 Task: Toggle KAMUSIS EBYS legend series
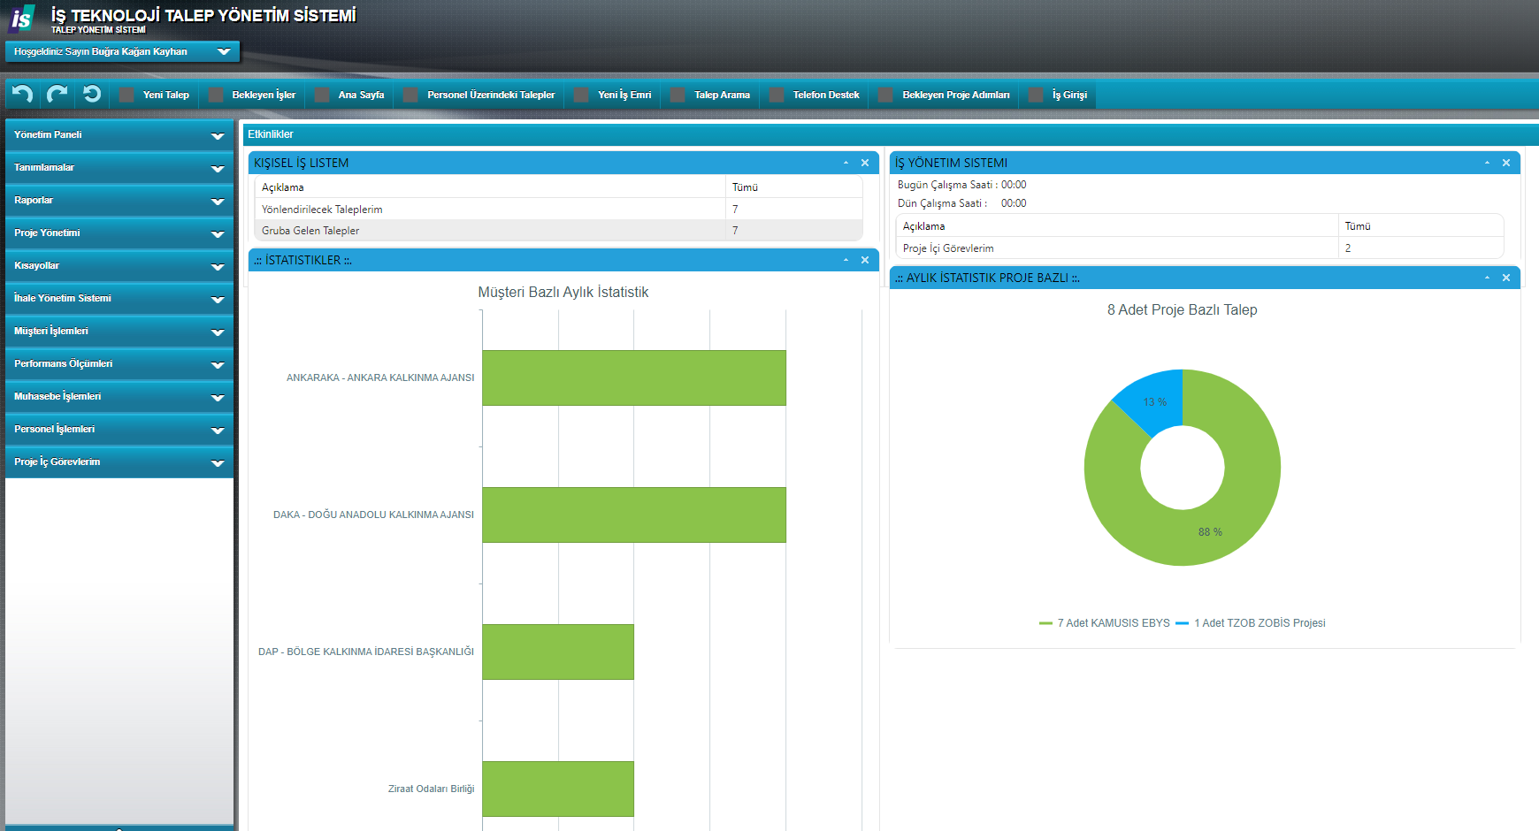1104,623
